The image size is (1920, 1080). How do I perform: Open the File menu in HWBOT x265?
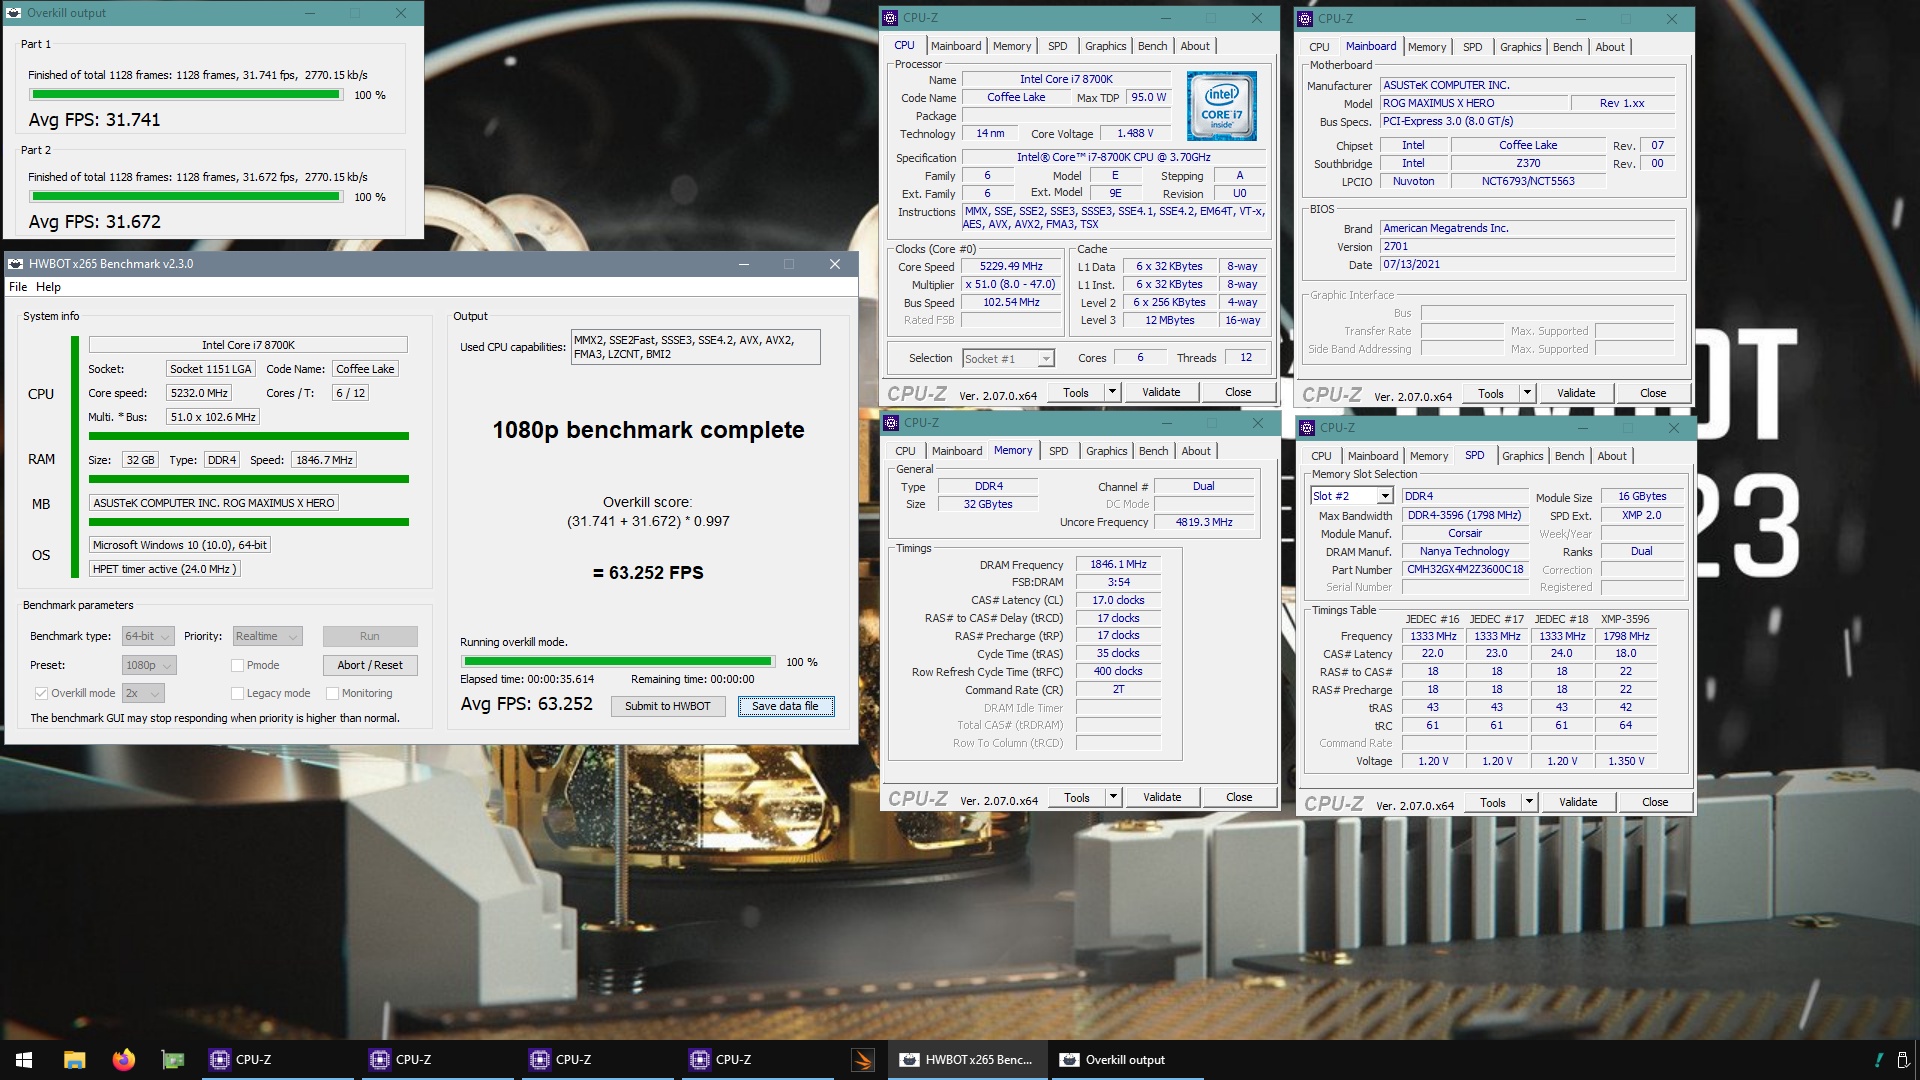pyautogui.click(x=18, y=287)
